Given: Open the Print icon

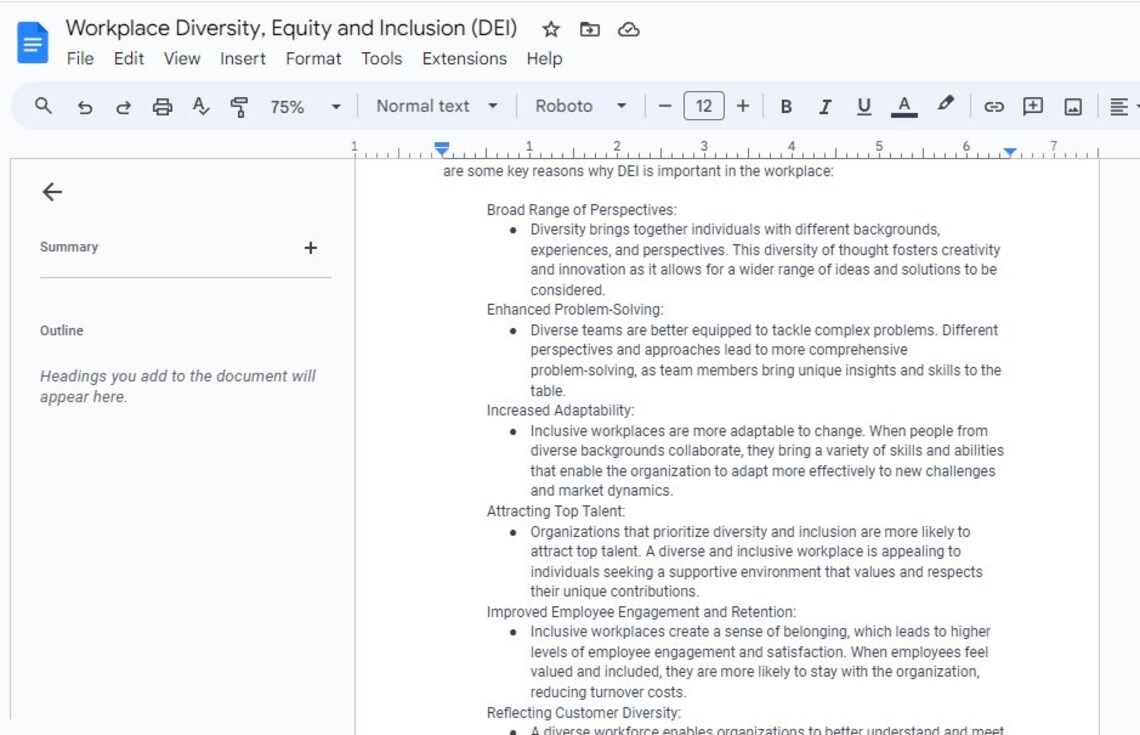Looking at the screenshot, I should (162, 106).
